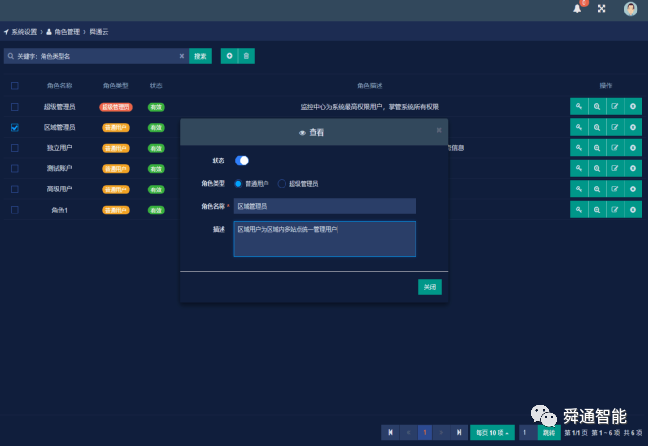Image resolution: width=648 pixels, height=446 pixels.
Task: Open the user avatar menu
Action: coord(630,9)
